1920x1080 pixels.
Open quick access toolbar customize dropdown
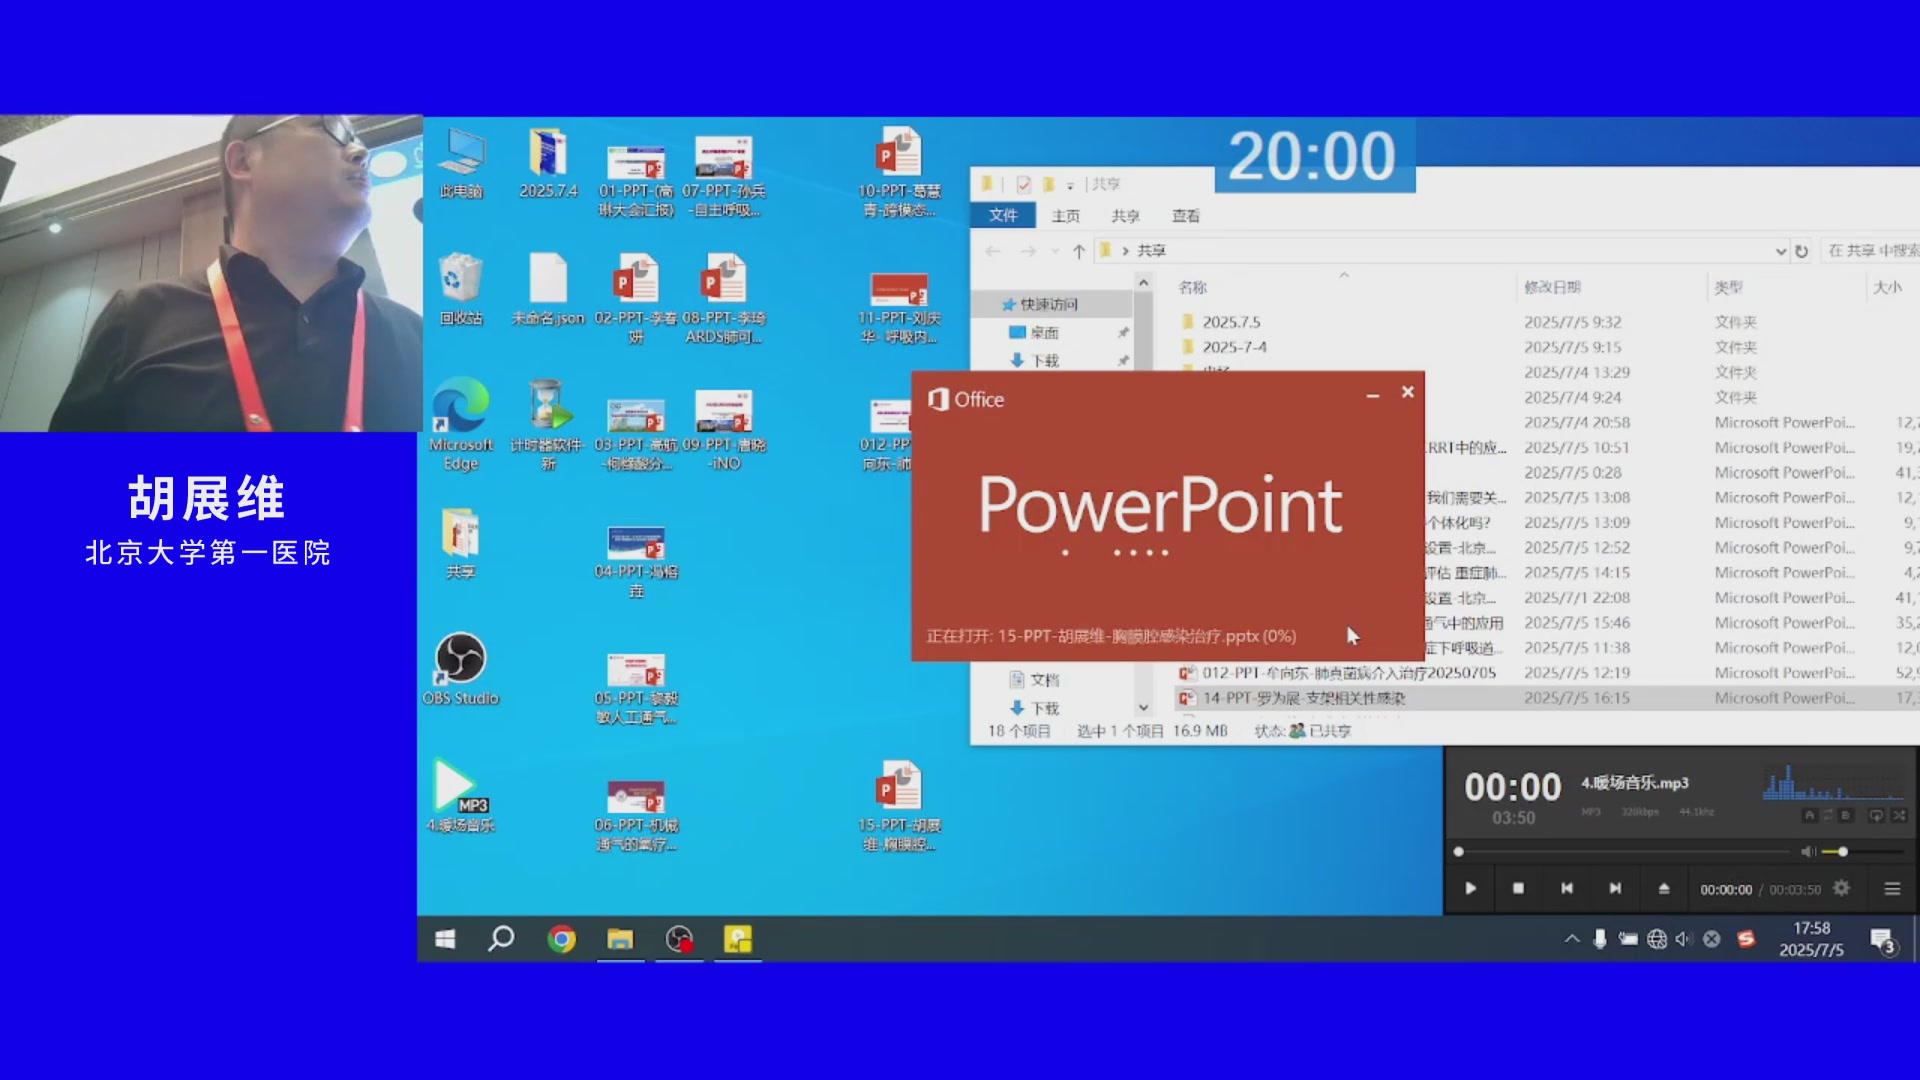1070,185
